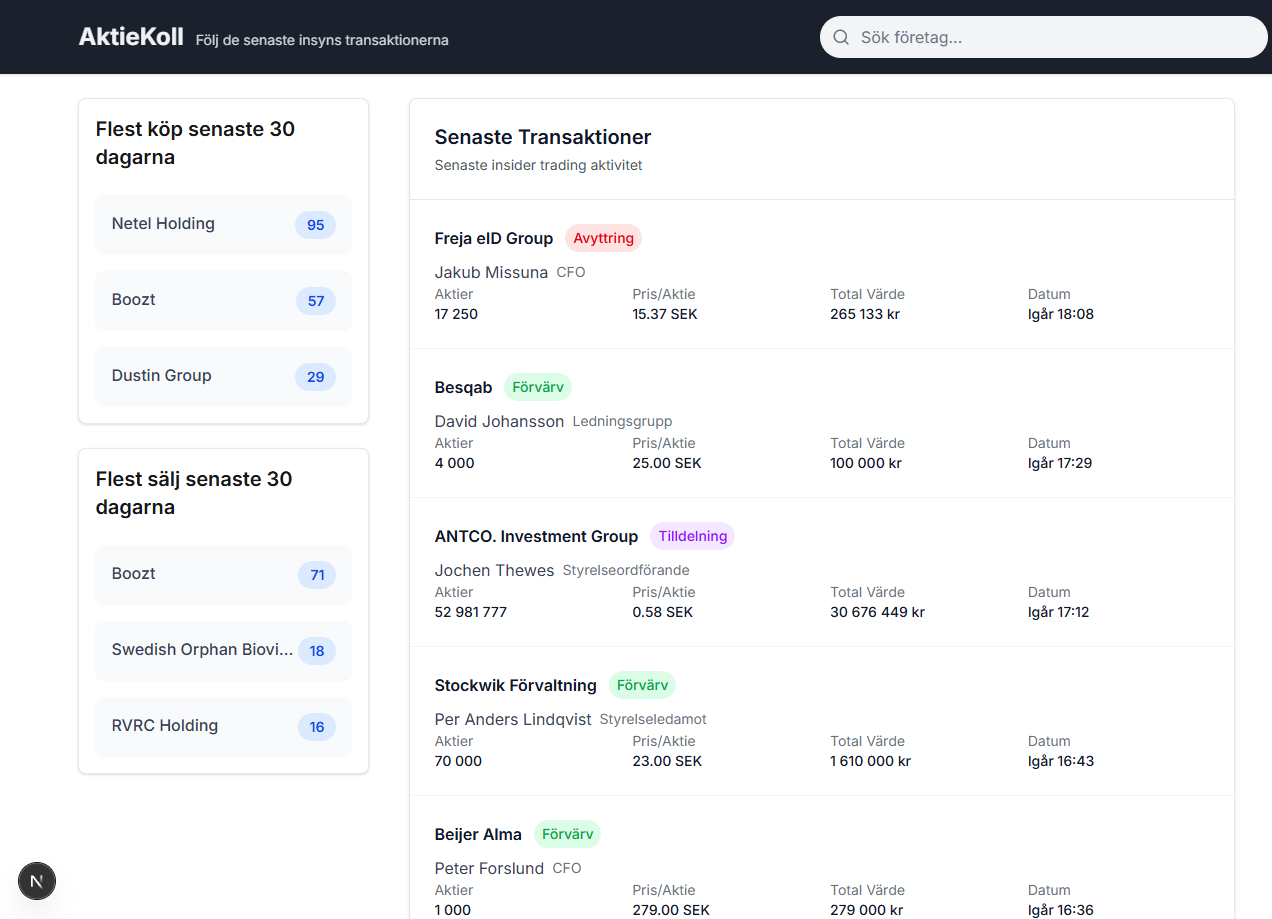Click RVRC Holding in sell list
The width and height of the screenshot is (1272, 919).
point(165,726)
